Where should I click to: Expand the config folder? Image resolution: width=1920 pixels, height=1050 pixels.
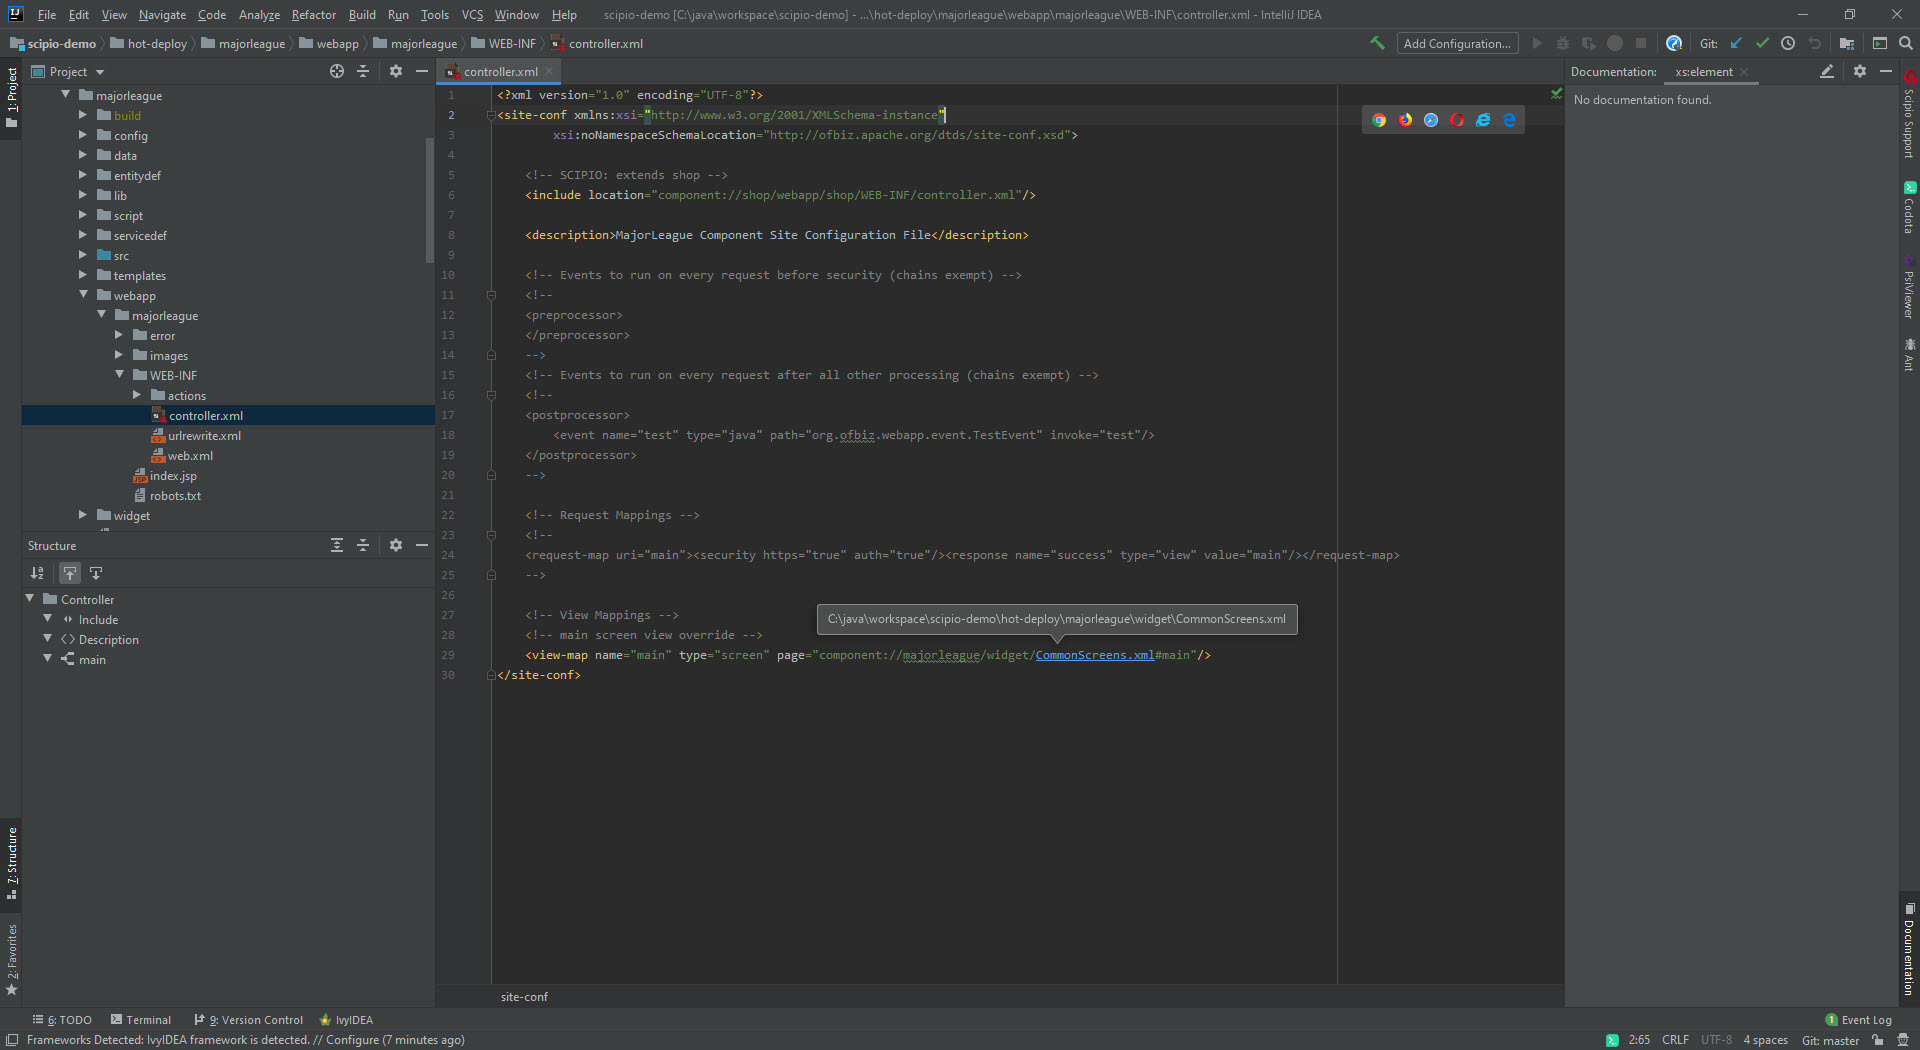pyautogui.click(x=83, y=135)
